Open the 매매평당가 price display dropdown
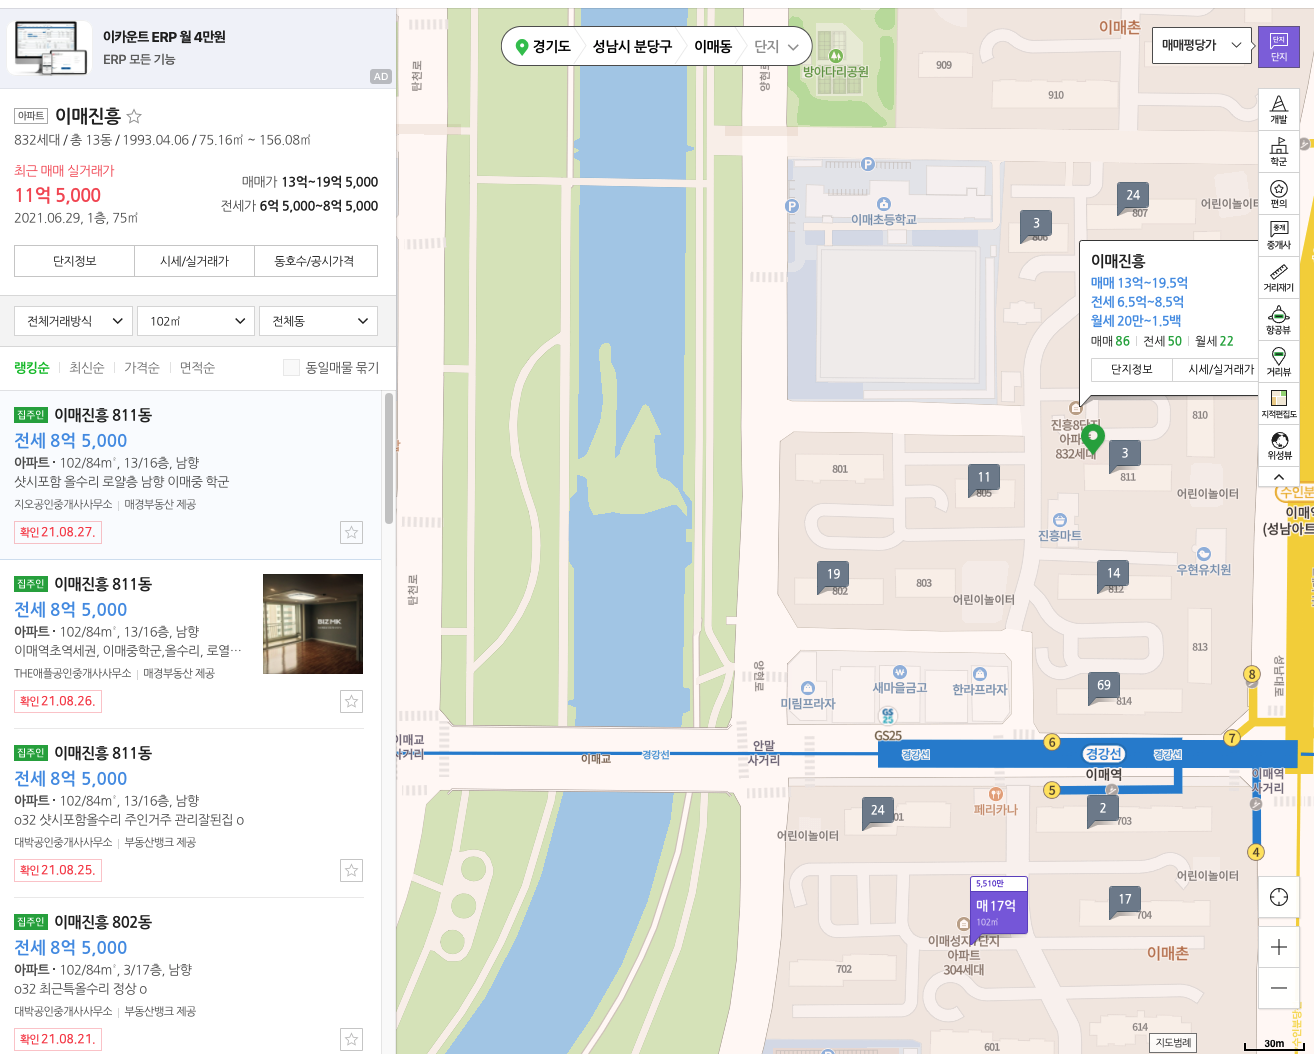Viewport: 1314px width, 1054px height. 1201,46
